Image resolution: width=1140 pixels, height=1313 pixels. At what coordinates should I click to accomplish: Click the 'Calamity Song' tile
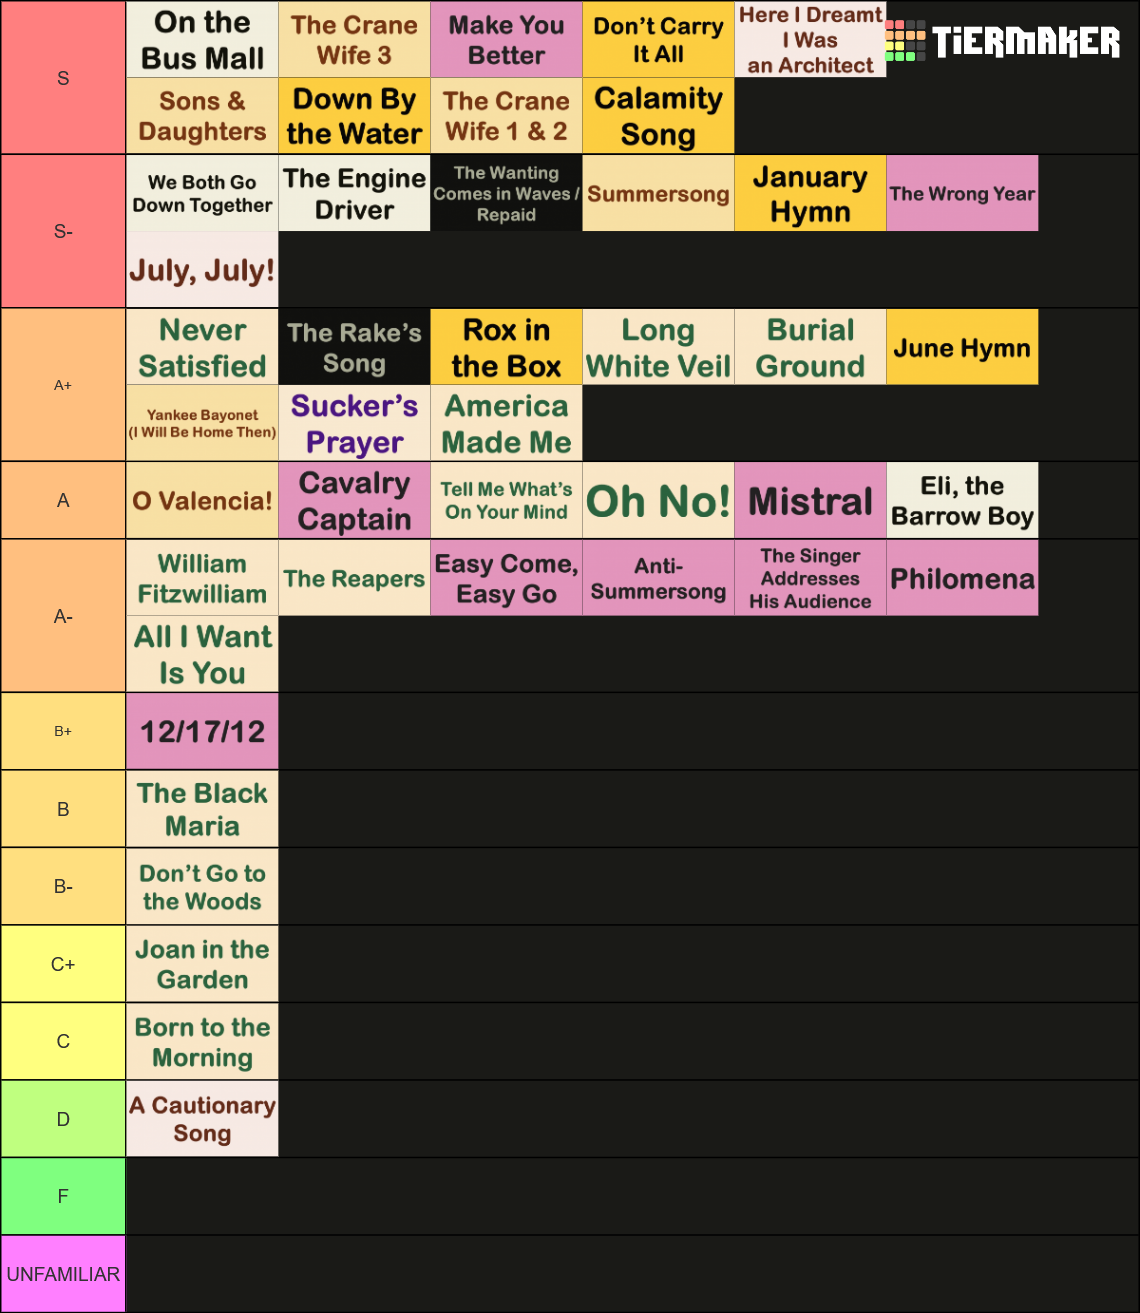coord(659,116)
